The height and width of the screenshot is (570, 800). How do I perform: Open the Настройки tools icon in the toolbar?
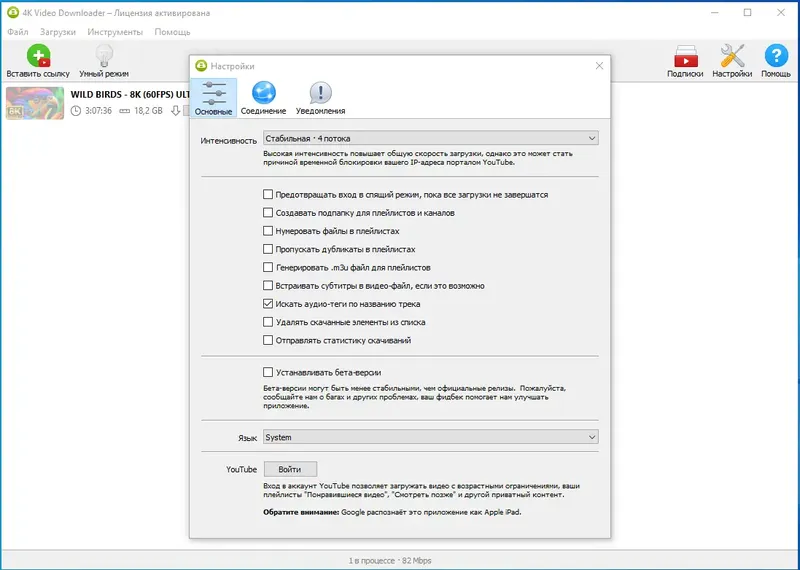pyautogui.click(x=732, y=56)
